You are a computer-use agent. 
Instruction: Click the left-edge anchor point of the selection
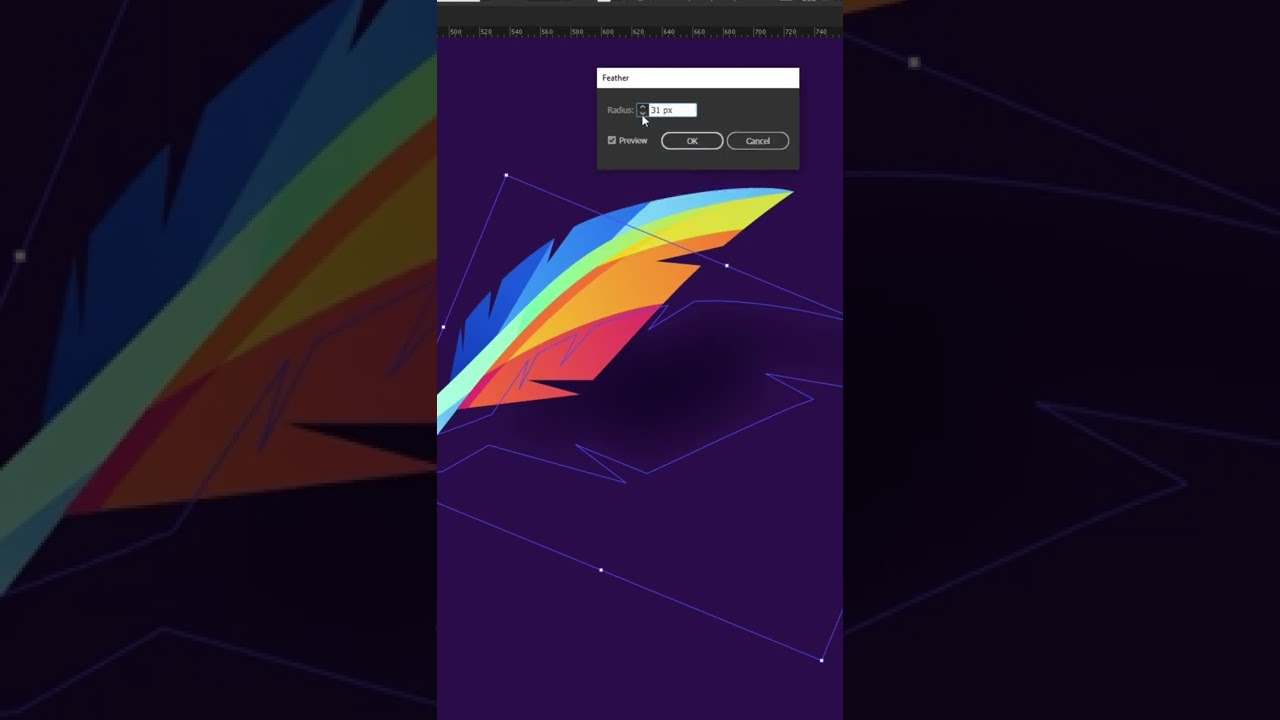coord(442,327)
